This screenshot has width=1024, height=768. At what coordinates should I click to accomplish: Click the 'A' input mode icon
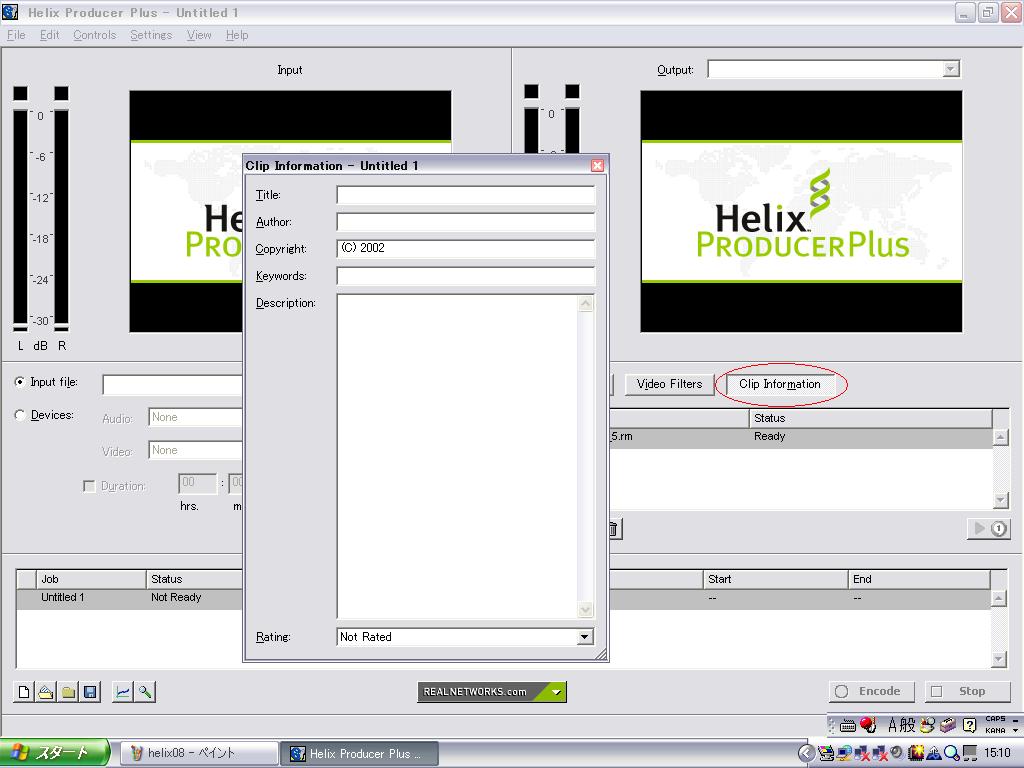click(892, 724)
